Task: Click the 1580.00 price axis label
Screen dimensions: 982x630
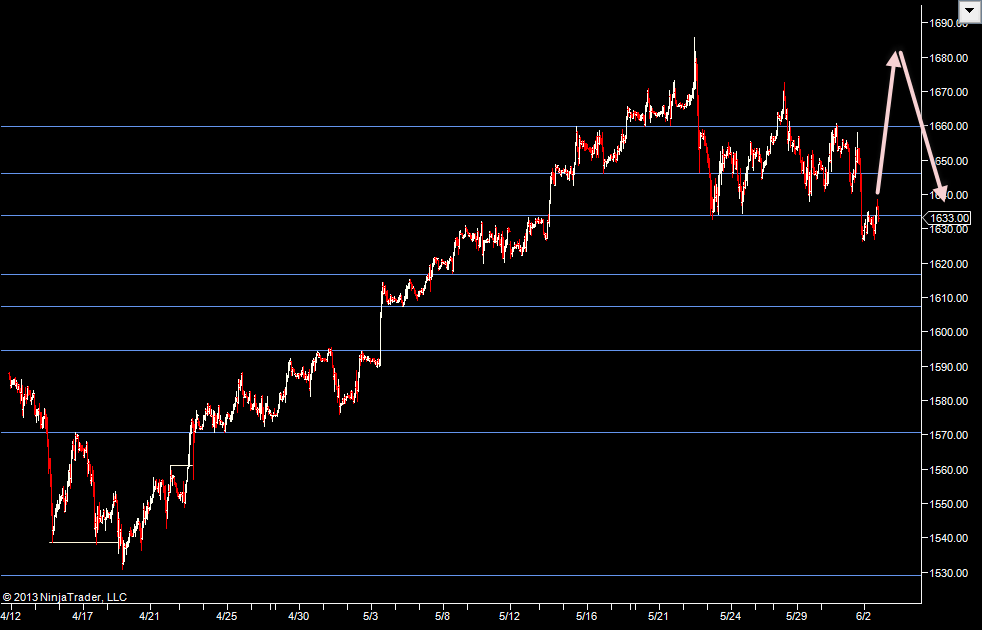Action: coord(948,401)
